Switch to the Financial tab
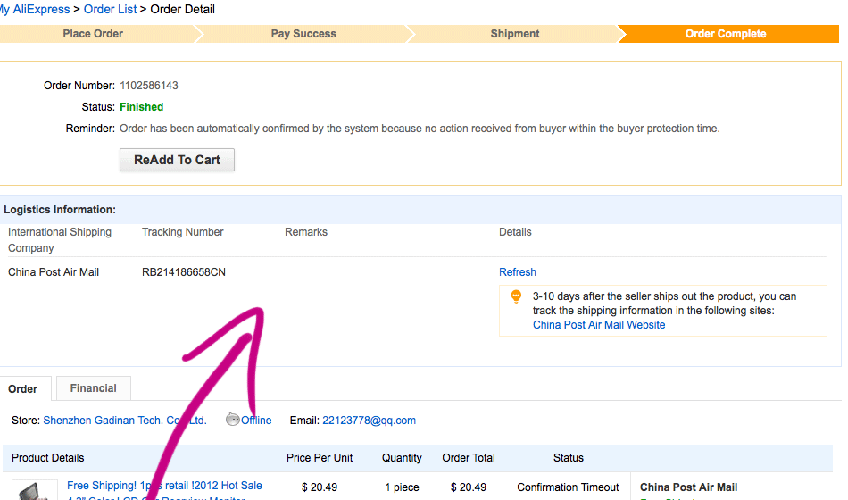The image size is (848, 500). [x=93, y=388]
